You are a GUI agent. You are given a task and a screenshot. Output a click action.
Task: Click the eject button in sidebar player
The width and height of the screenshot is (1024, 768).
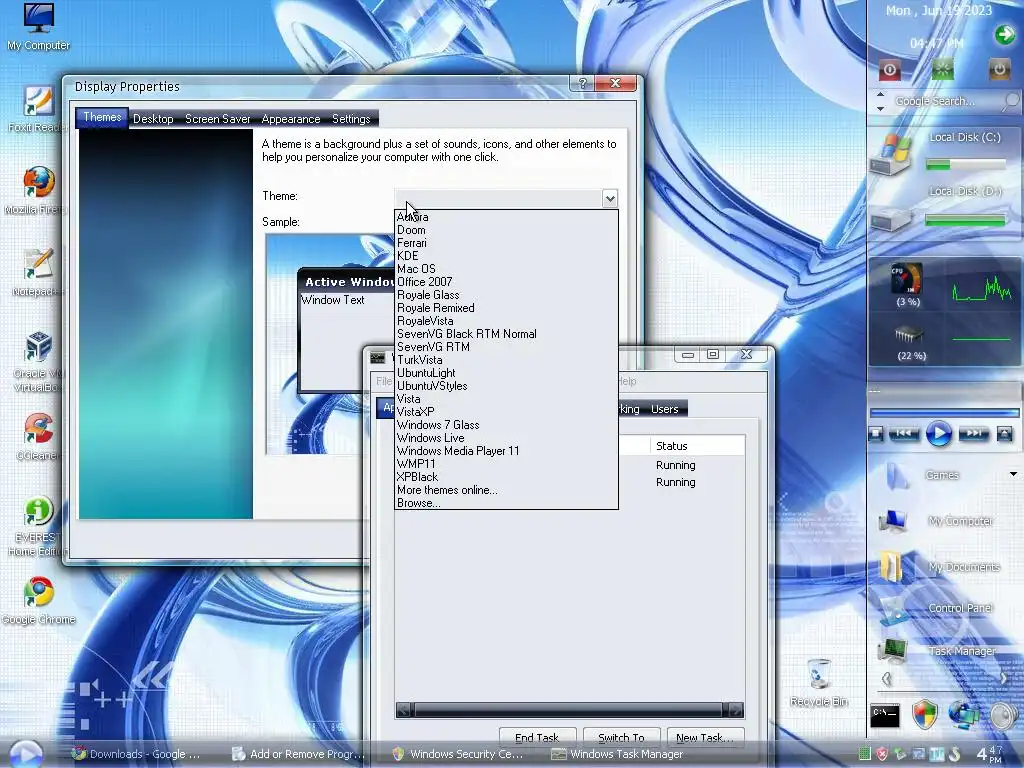click(1004, 434)
